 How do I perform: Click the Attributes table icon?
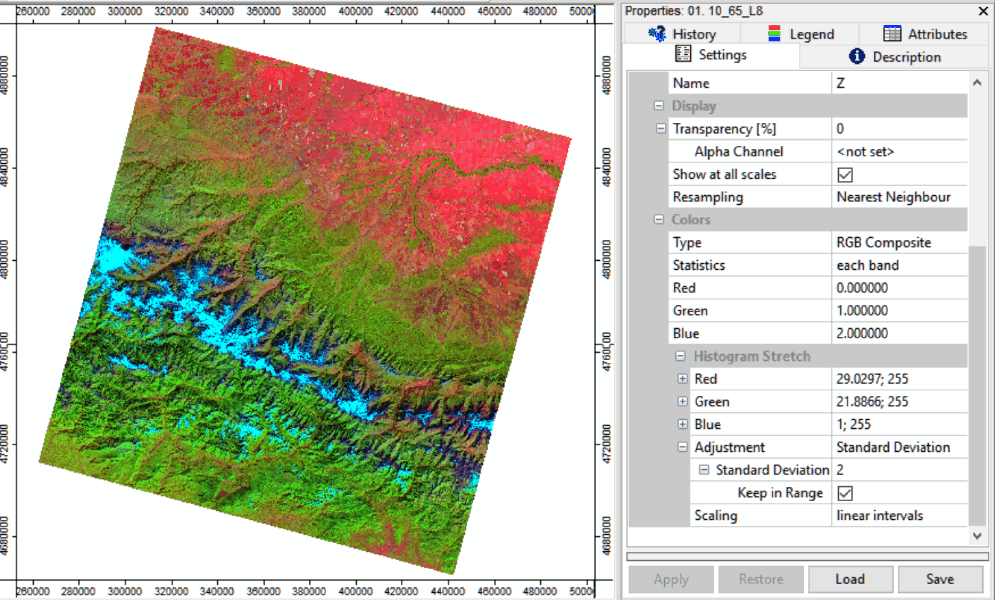coord(892,34)
